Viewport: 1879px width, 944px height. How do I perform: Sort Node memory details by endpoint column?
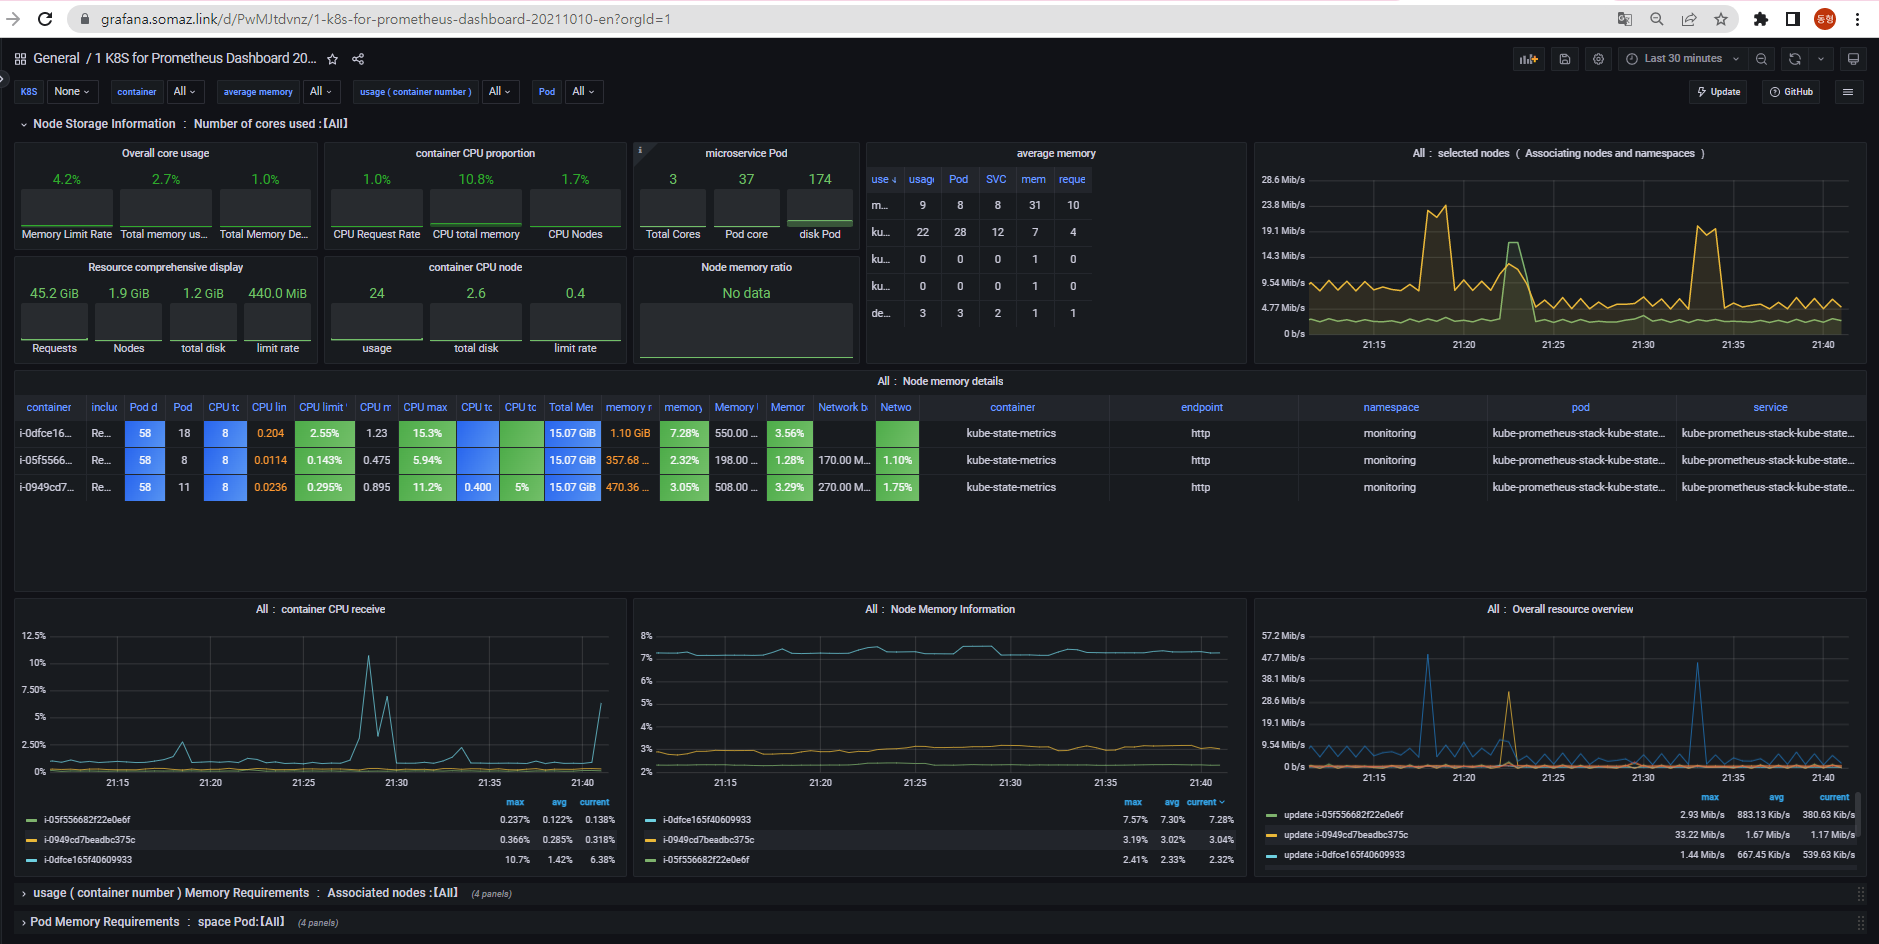point(1202,407)
